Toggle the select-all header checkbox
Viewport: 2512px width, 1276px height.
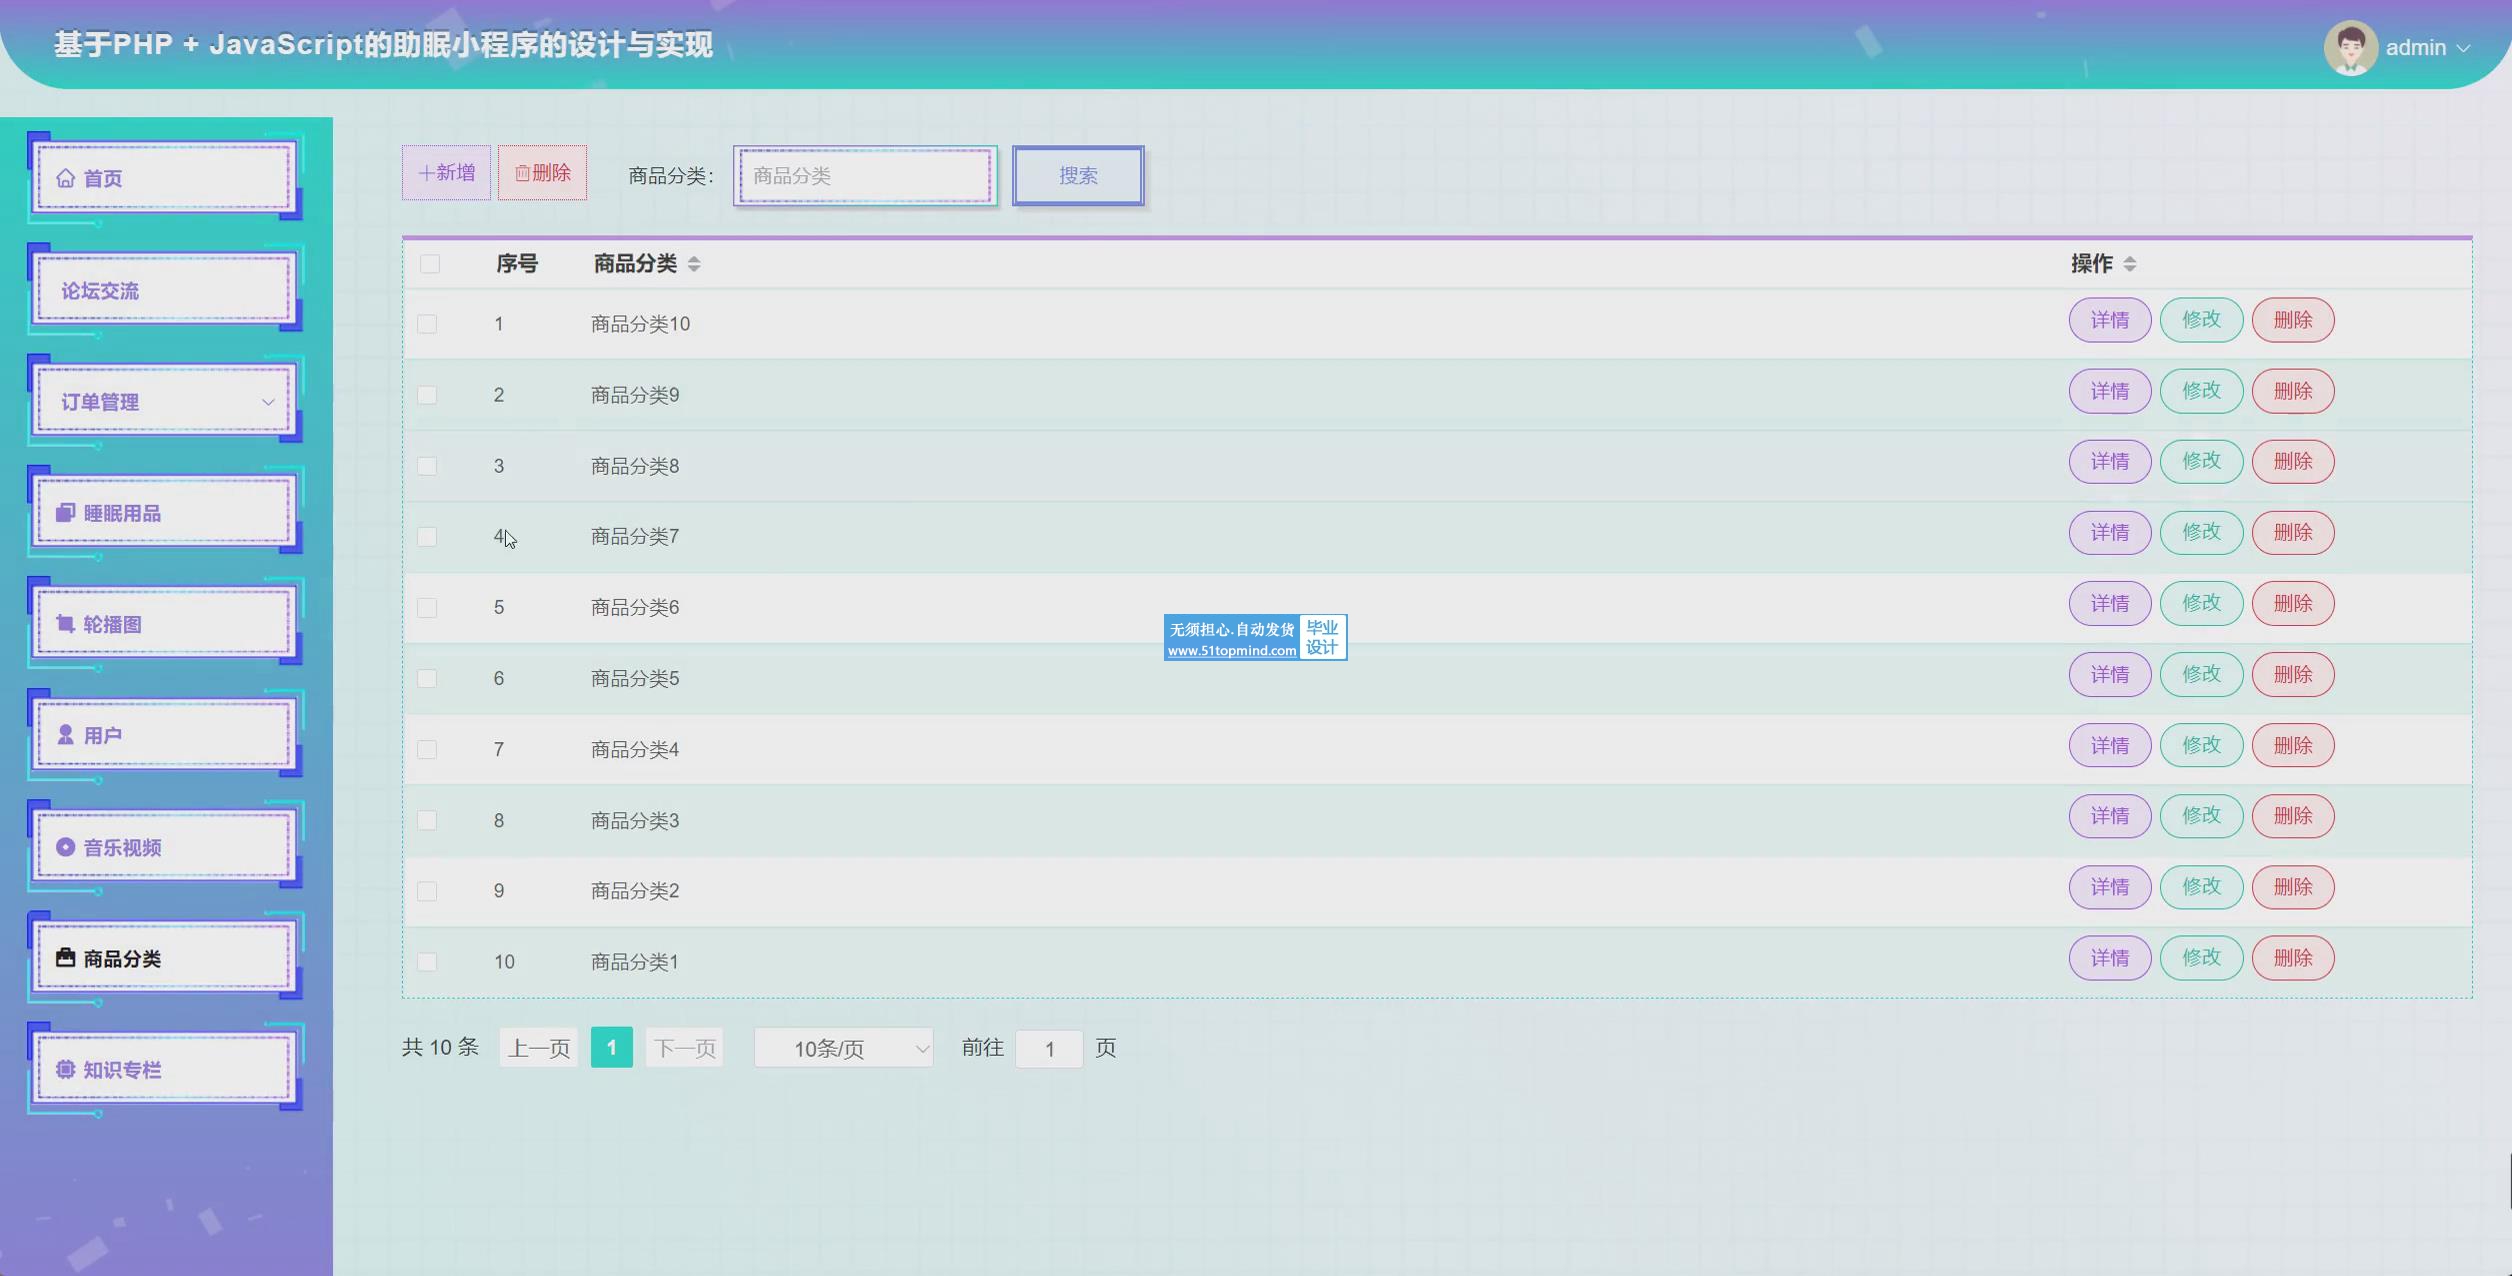[x=430, y=264]
